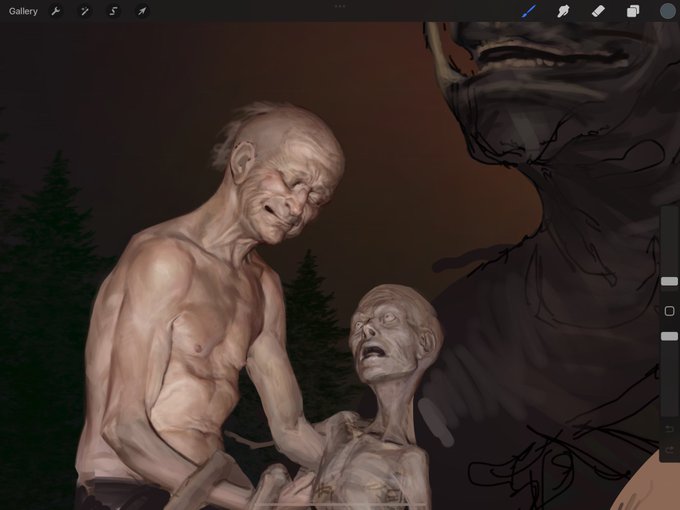This screenshot has height=510, width=680.
Task: Tap the three-dot handle at top center
Action: click(x=340, y=6)
